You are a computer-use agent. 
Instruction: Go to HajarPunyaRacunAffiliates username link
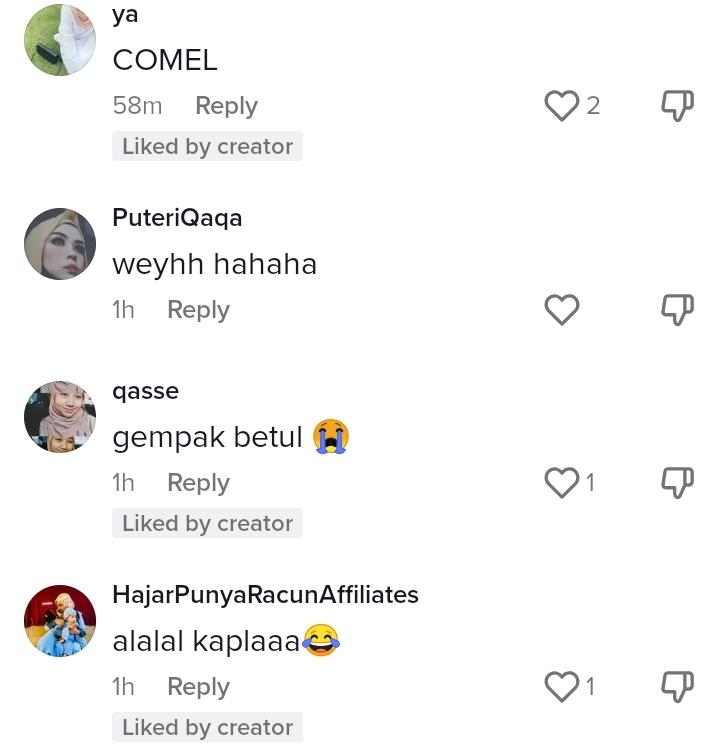[265, 595]
